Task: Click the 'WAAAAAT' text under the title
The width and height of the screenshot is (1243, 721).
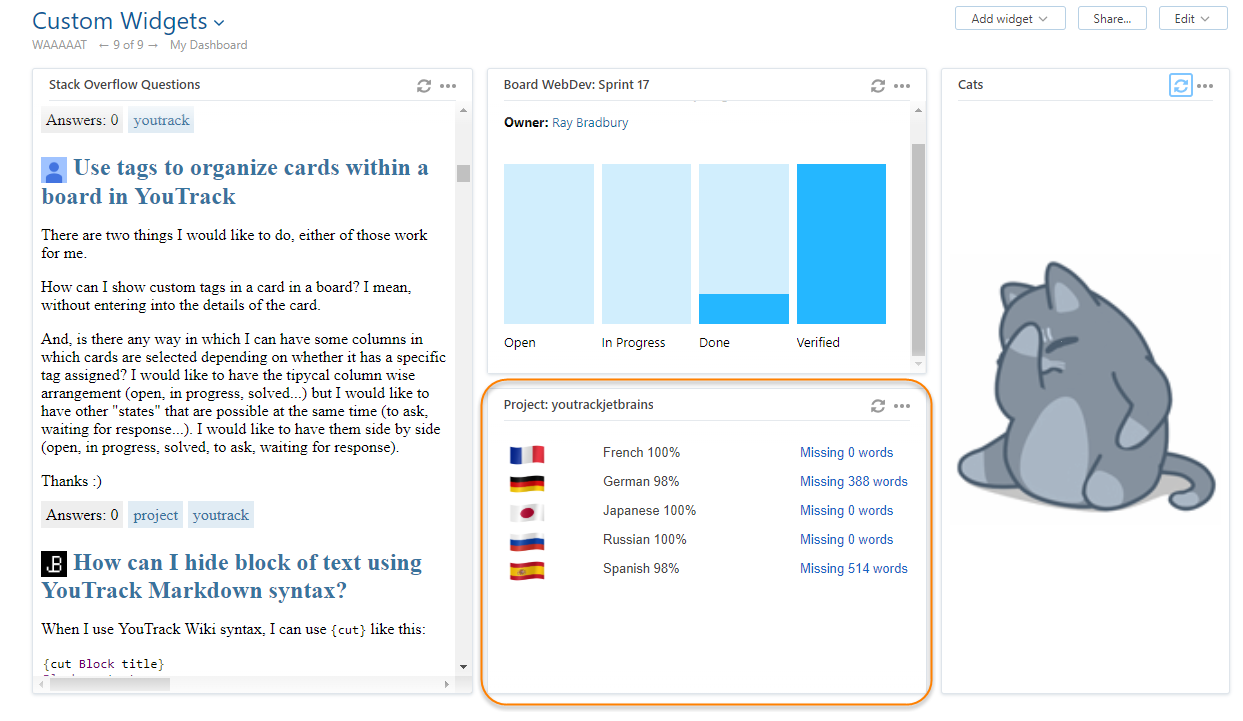Action: (59, 45)
